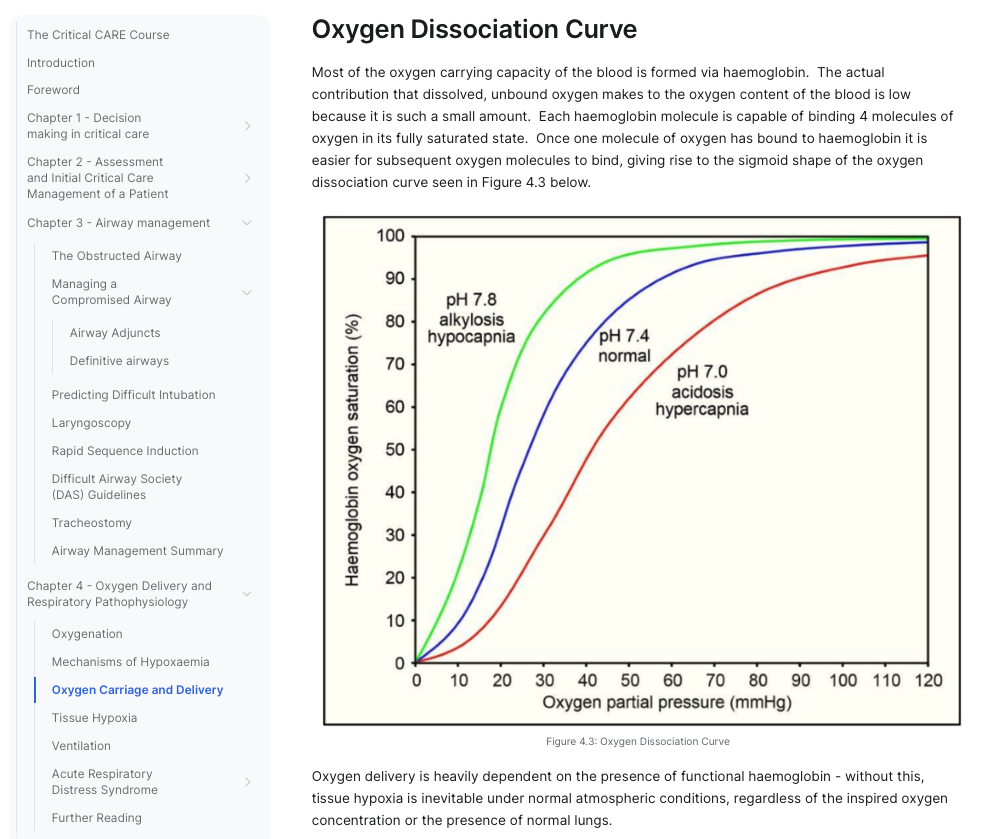This screenshot has height=839, width=1003.
Task: Open Acute Respiratory Distress Syndrome page
Action: click(104, 781)
